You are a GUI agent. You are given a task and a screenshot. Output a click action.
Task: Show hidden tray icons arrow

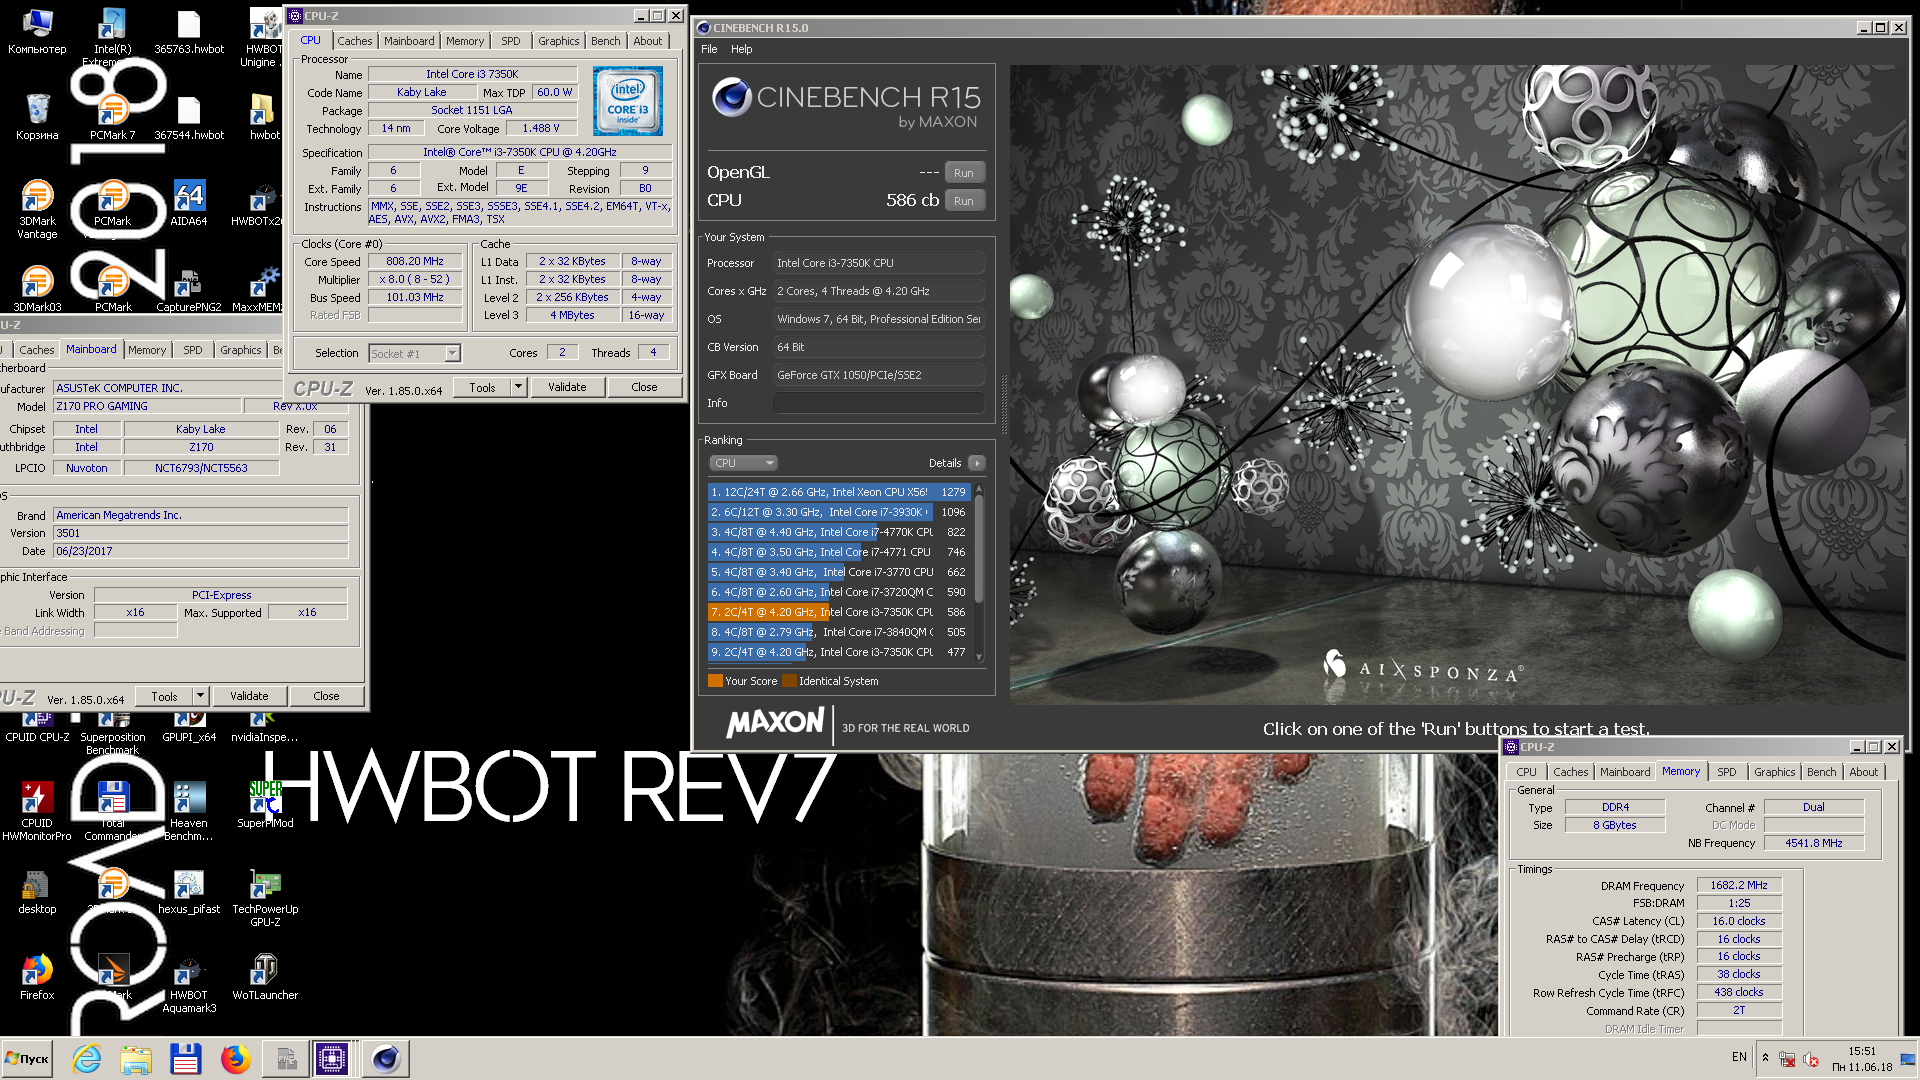[1765, 1058]
